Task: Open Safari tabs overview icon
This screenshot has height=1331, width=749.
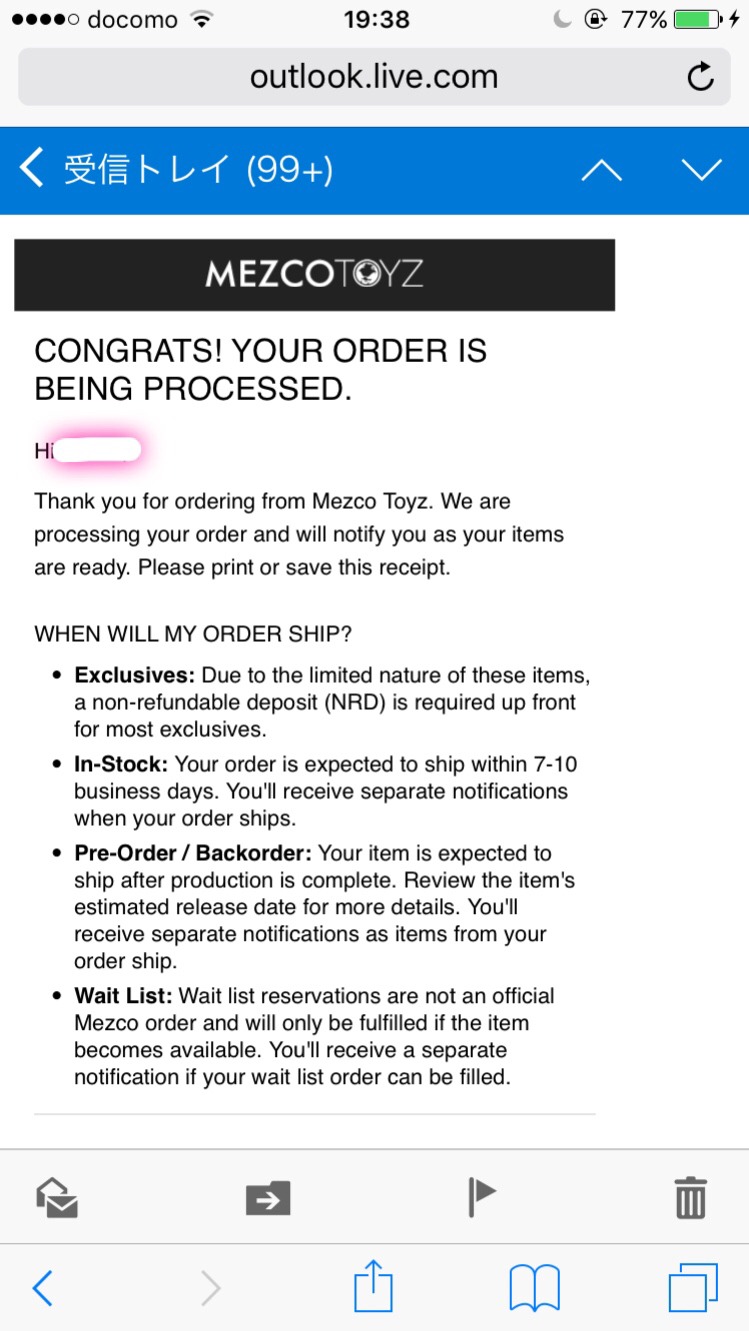Action: pyautogui.click(x=693, y=1287)
